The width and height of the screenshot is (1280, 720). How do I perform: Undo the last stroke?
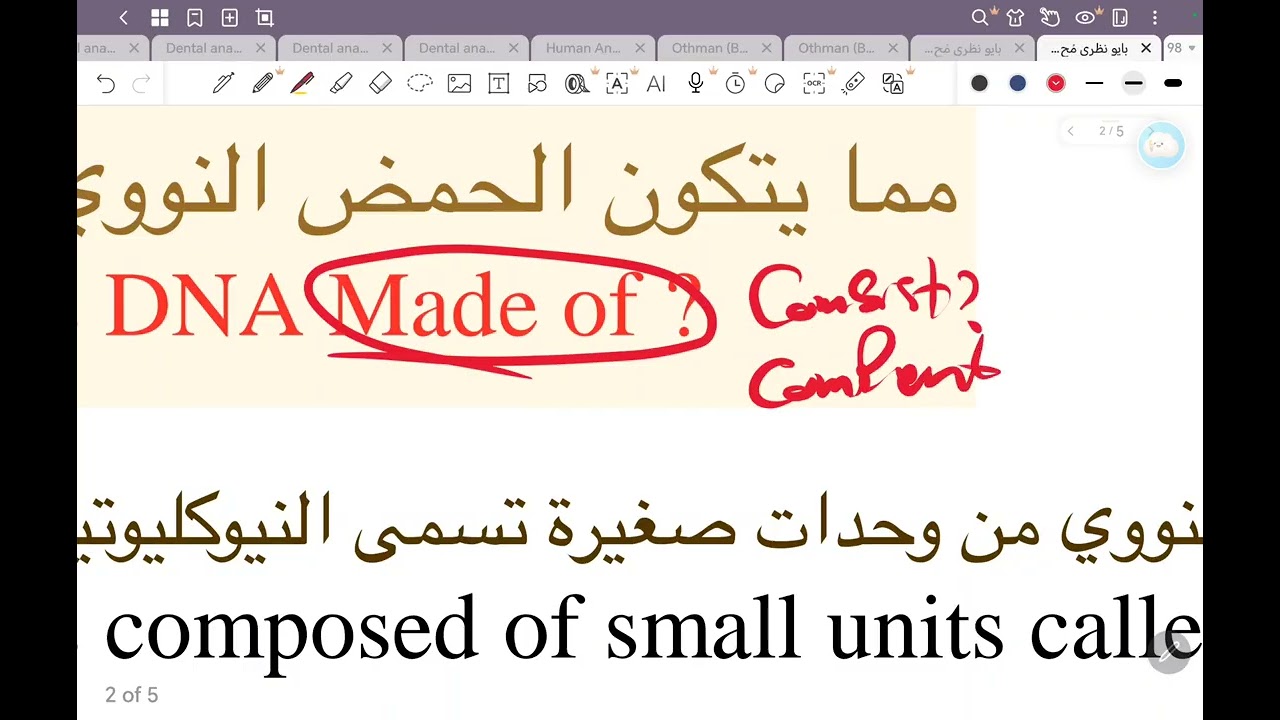106,84
